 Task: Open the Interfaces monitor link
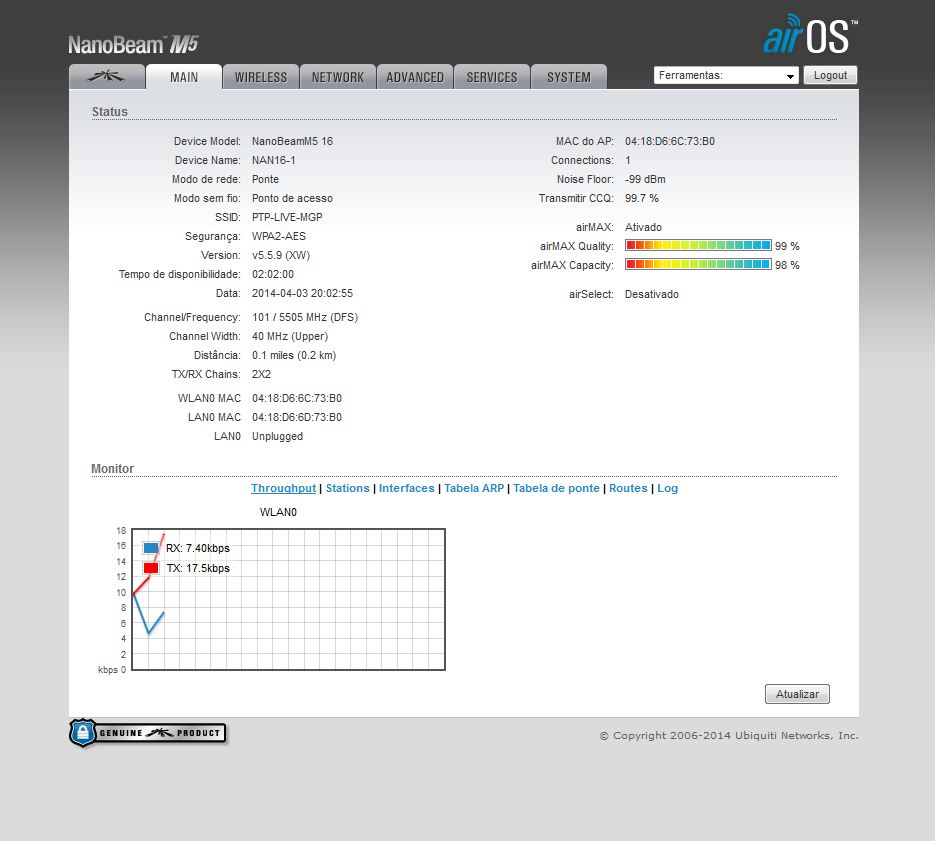tap(407, 488)
